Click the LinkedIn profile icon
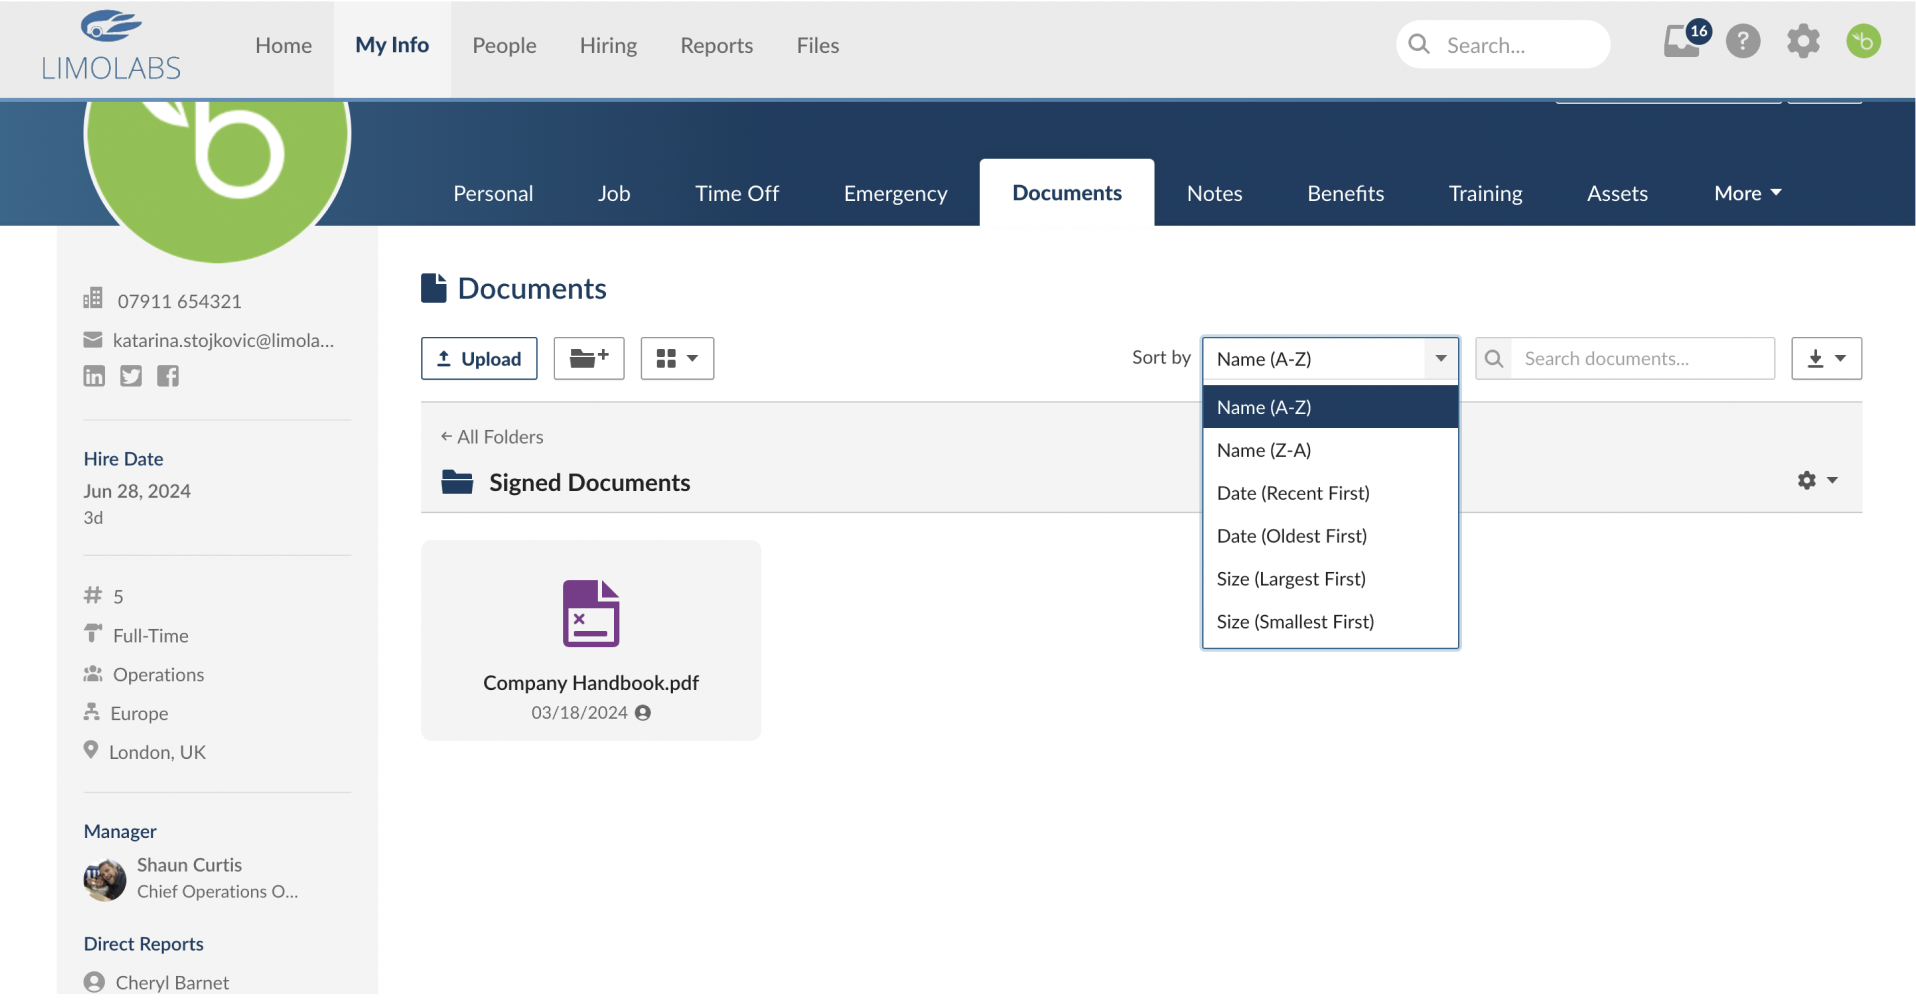The width and height of the screenshot is (1916, 1000). [94, 376]
